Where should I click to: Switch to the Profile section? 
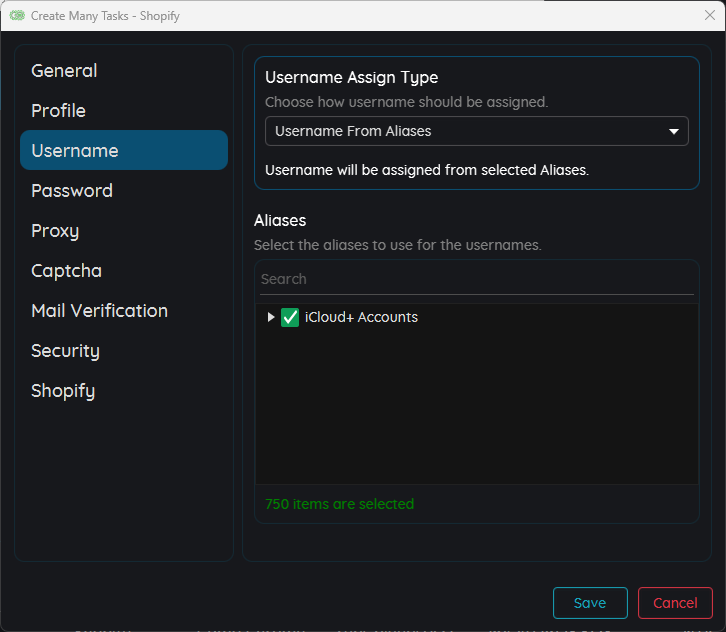(58, 111)
